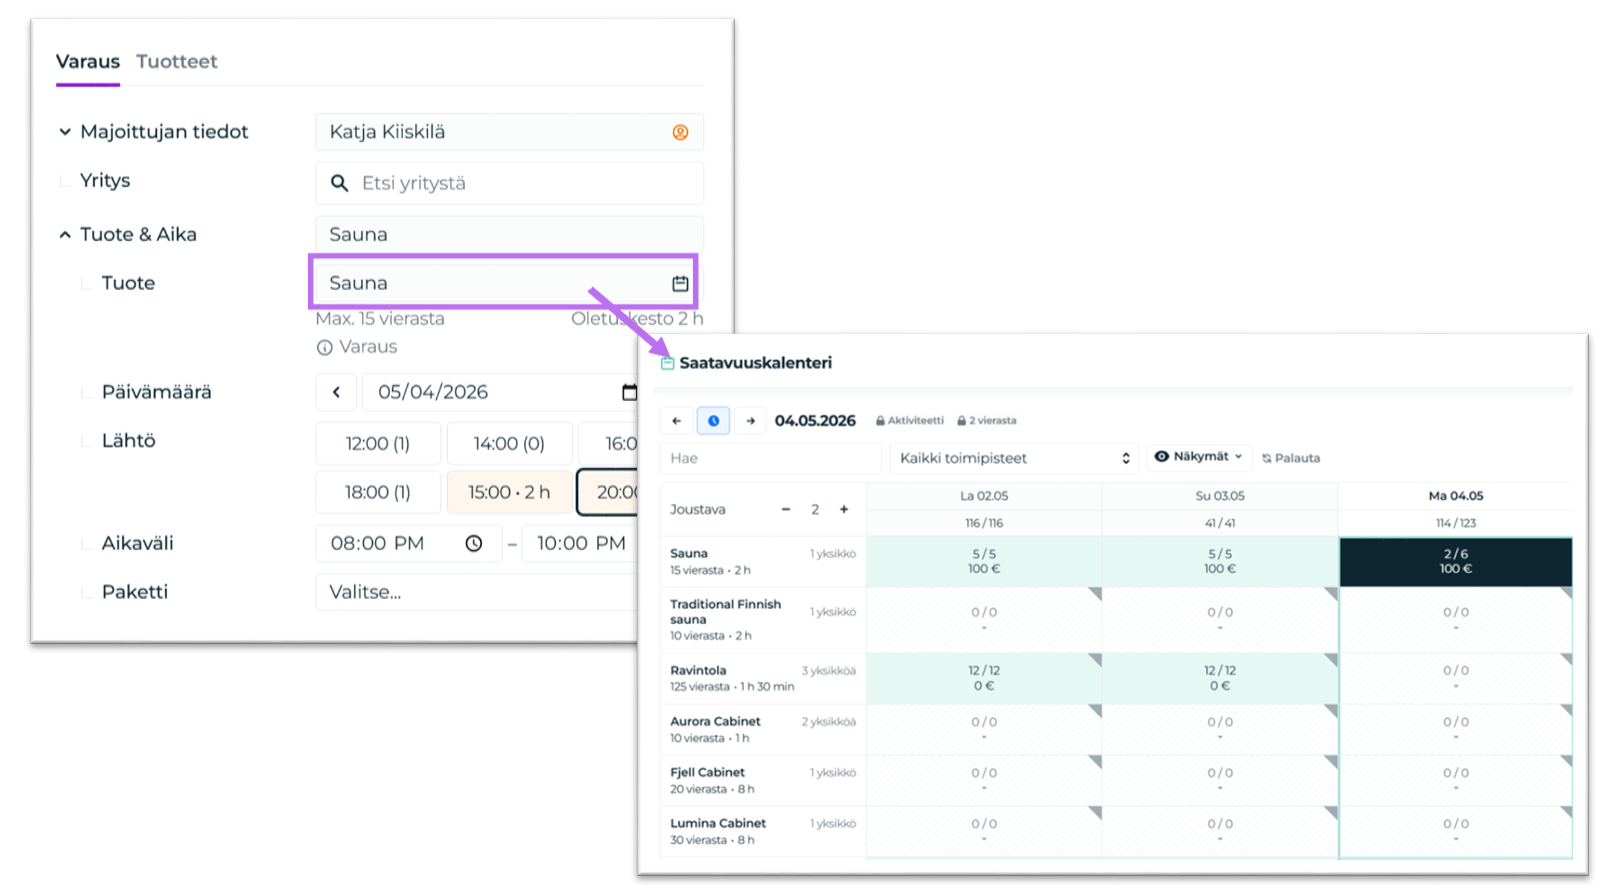The image size is (1603, 892).
Task: Click the minus button next to Joustava
Action: [786, 509]
